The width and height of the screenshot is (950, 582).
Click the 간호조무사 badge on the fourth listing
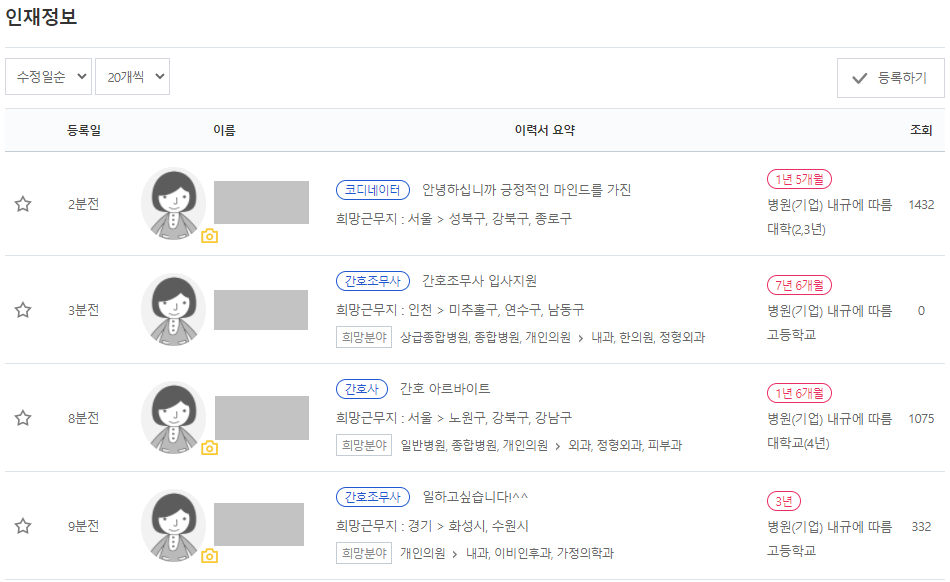(x=371, y=495)
